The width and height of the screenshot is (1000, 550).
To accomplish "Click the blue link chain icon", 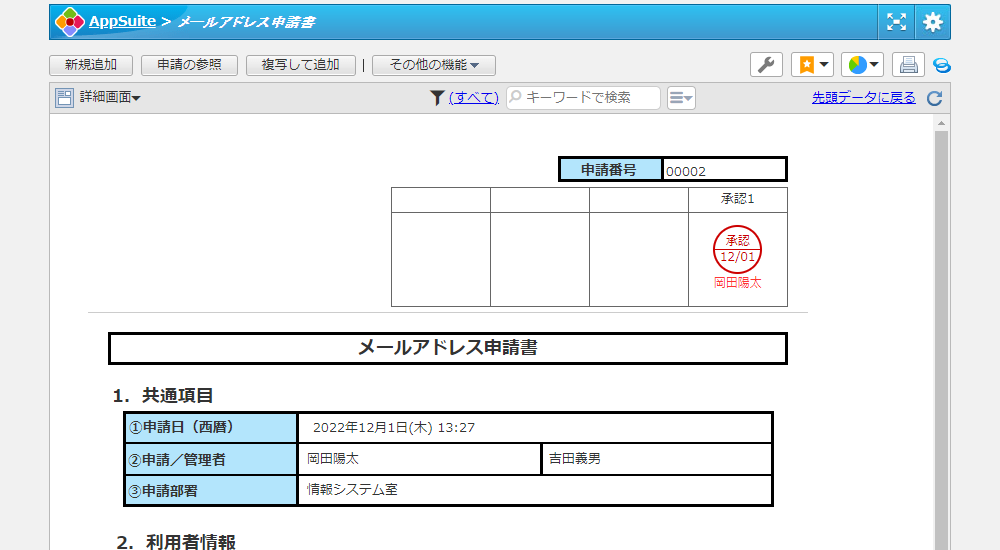I will coord(941,65).
